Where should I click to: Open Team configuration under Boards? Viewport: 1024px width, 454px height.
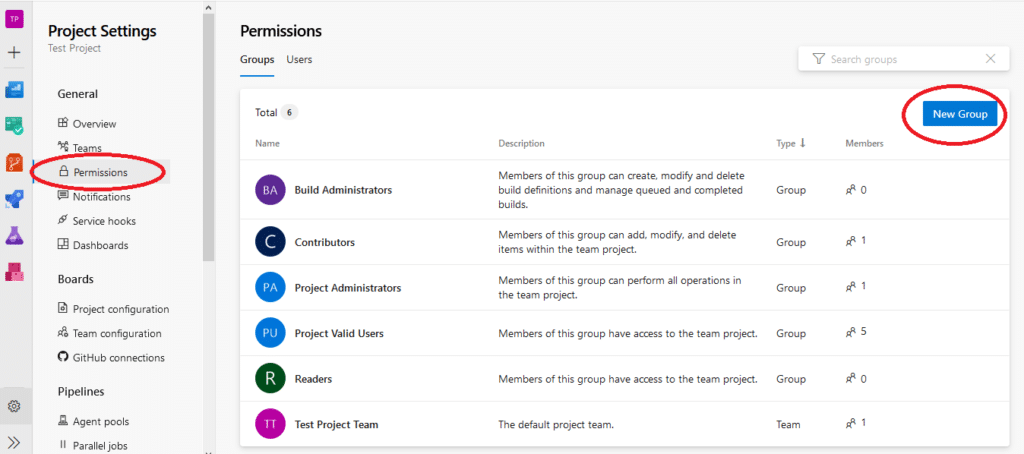[117, 333]
